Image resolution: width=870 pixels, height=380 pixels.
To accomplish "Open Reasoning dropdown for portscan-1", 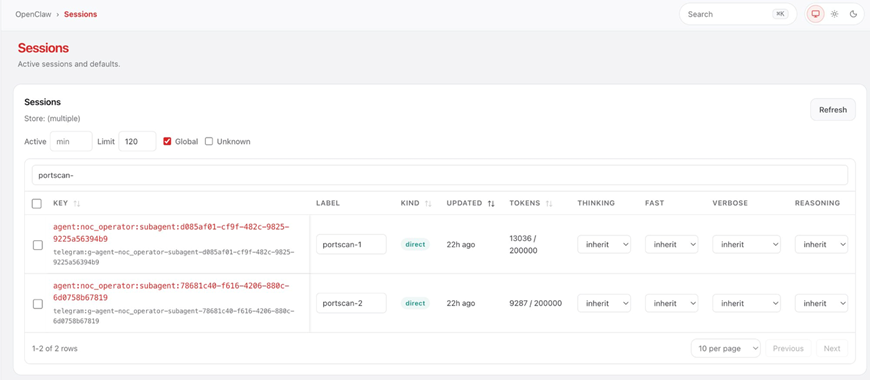I will coord(821,244).
